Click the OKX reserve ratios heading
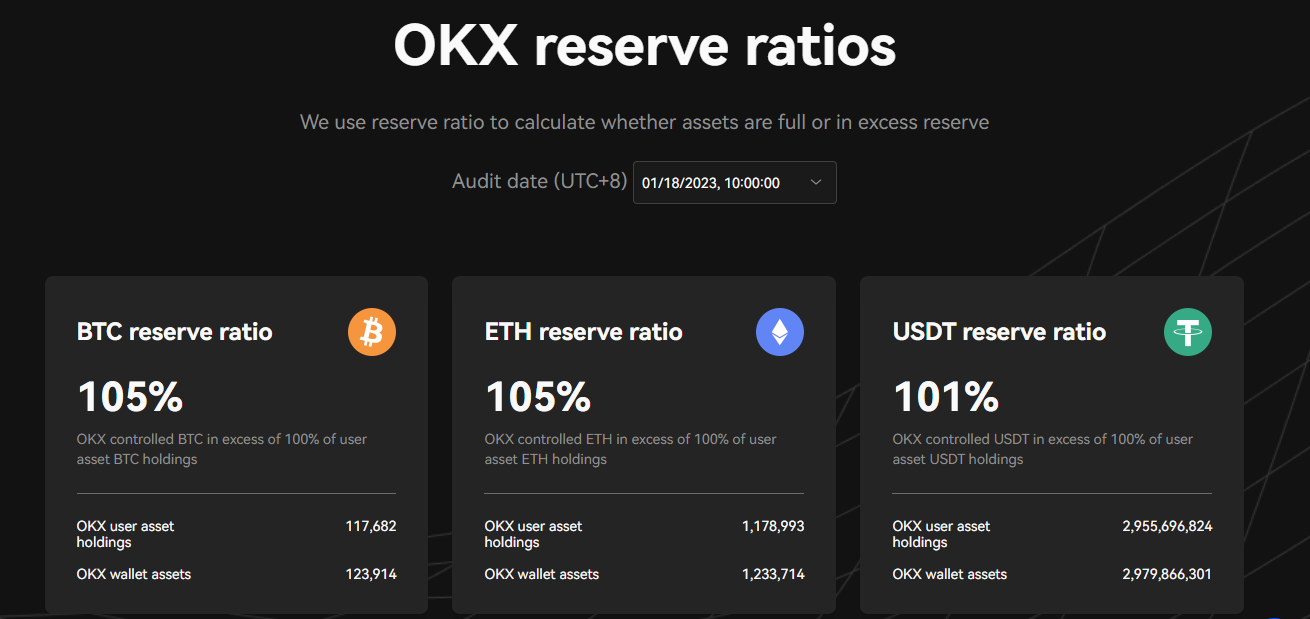 click(645, 45)
